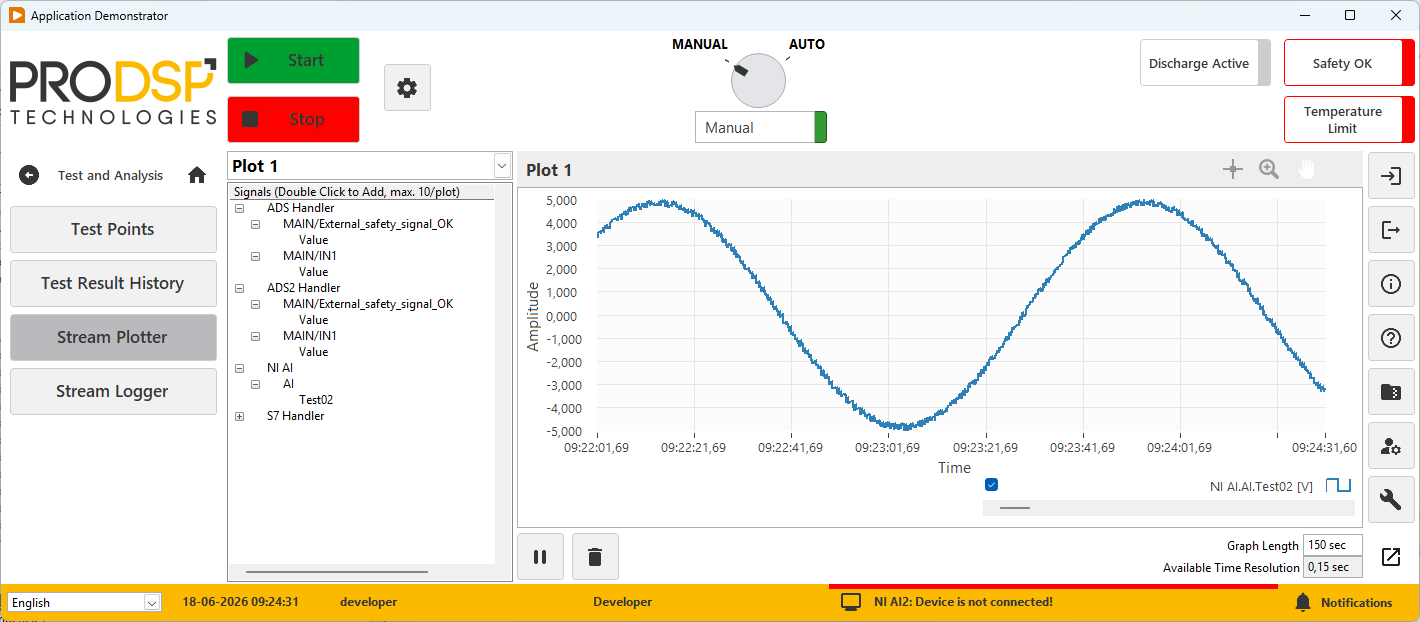Open the help question mark icon
The image size is (1420, 622).
tap(1391, 338)
